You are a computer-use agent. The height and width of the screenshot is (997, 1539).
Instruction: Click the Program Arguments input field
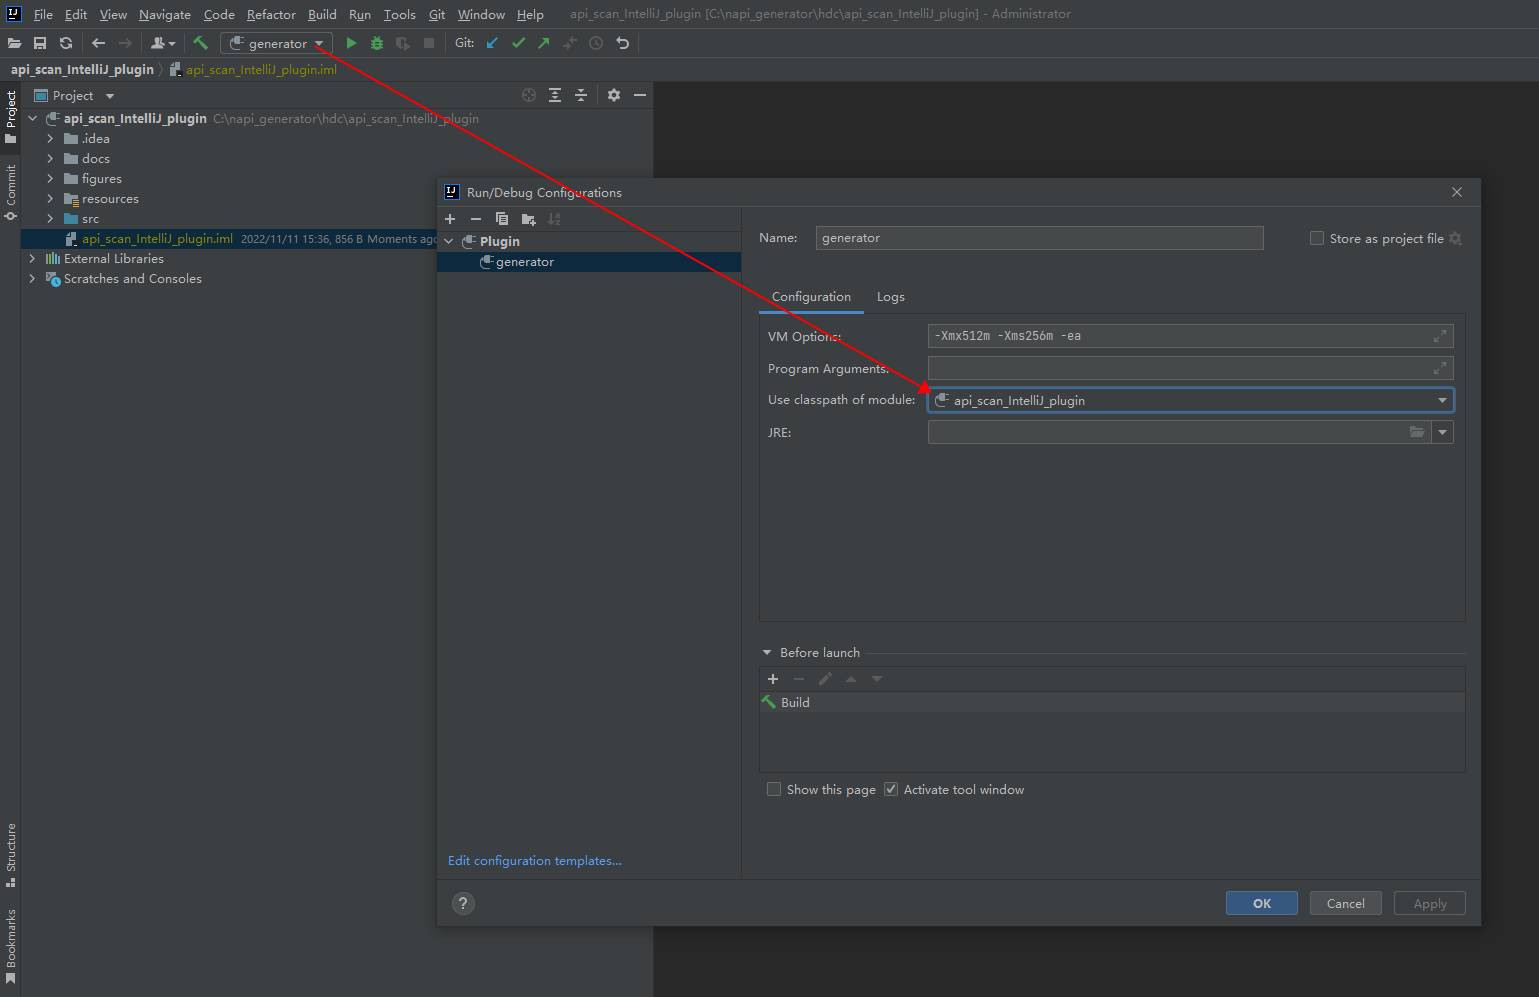(x=1180, y=368)
